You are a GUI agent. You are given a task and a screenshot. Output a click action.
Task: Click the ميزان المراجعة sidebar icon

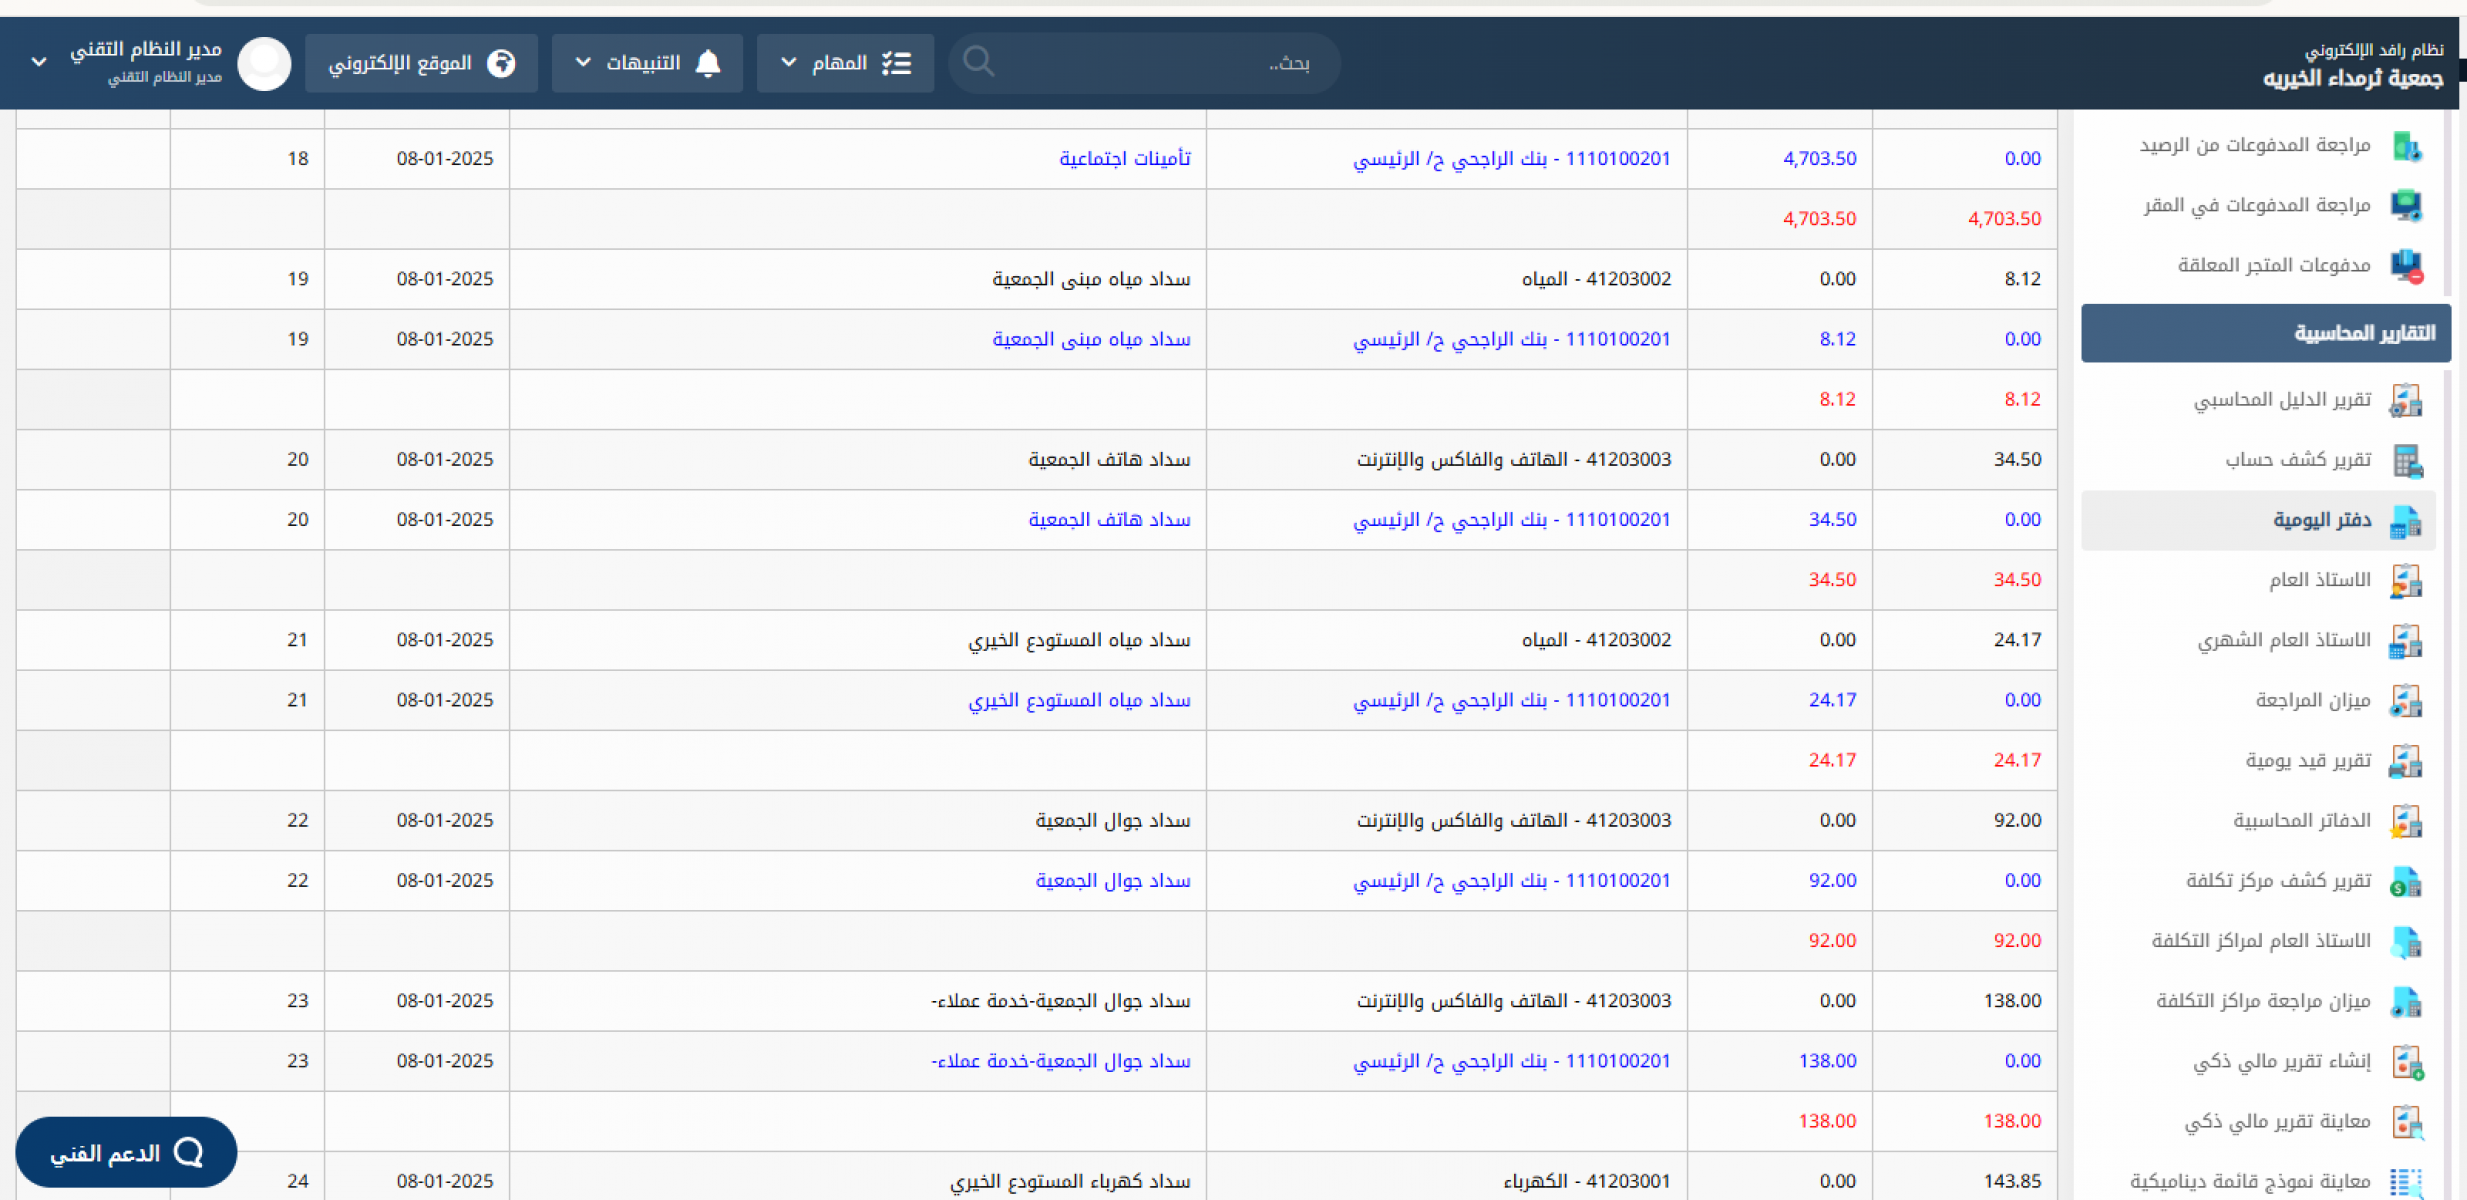tap(2406, 701)
